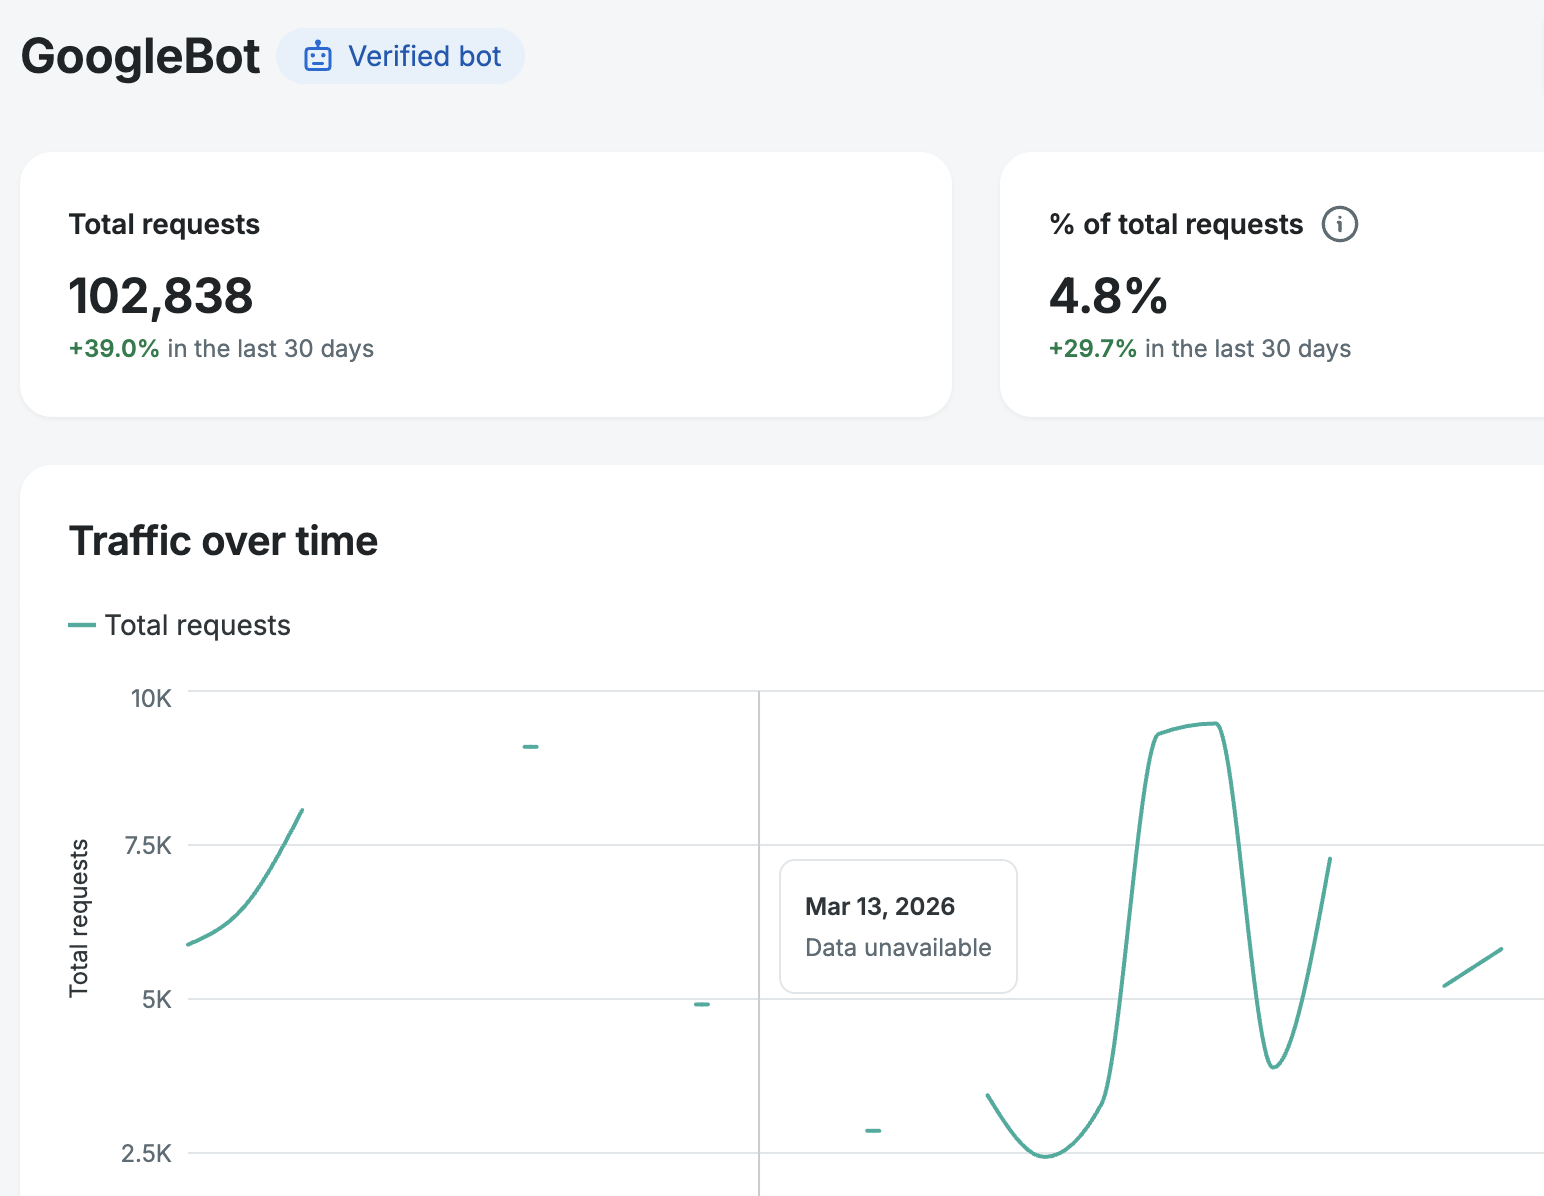1544x1196 pixels.
Task: Click the Traffic over time heading
Action: [223, 541]
